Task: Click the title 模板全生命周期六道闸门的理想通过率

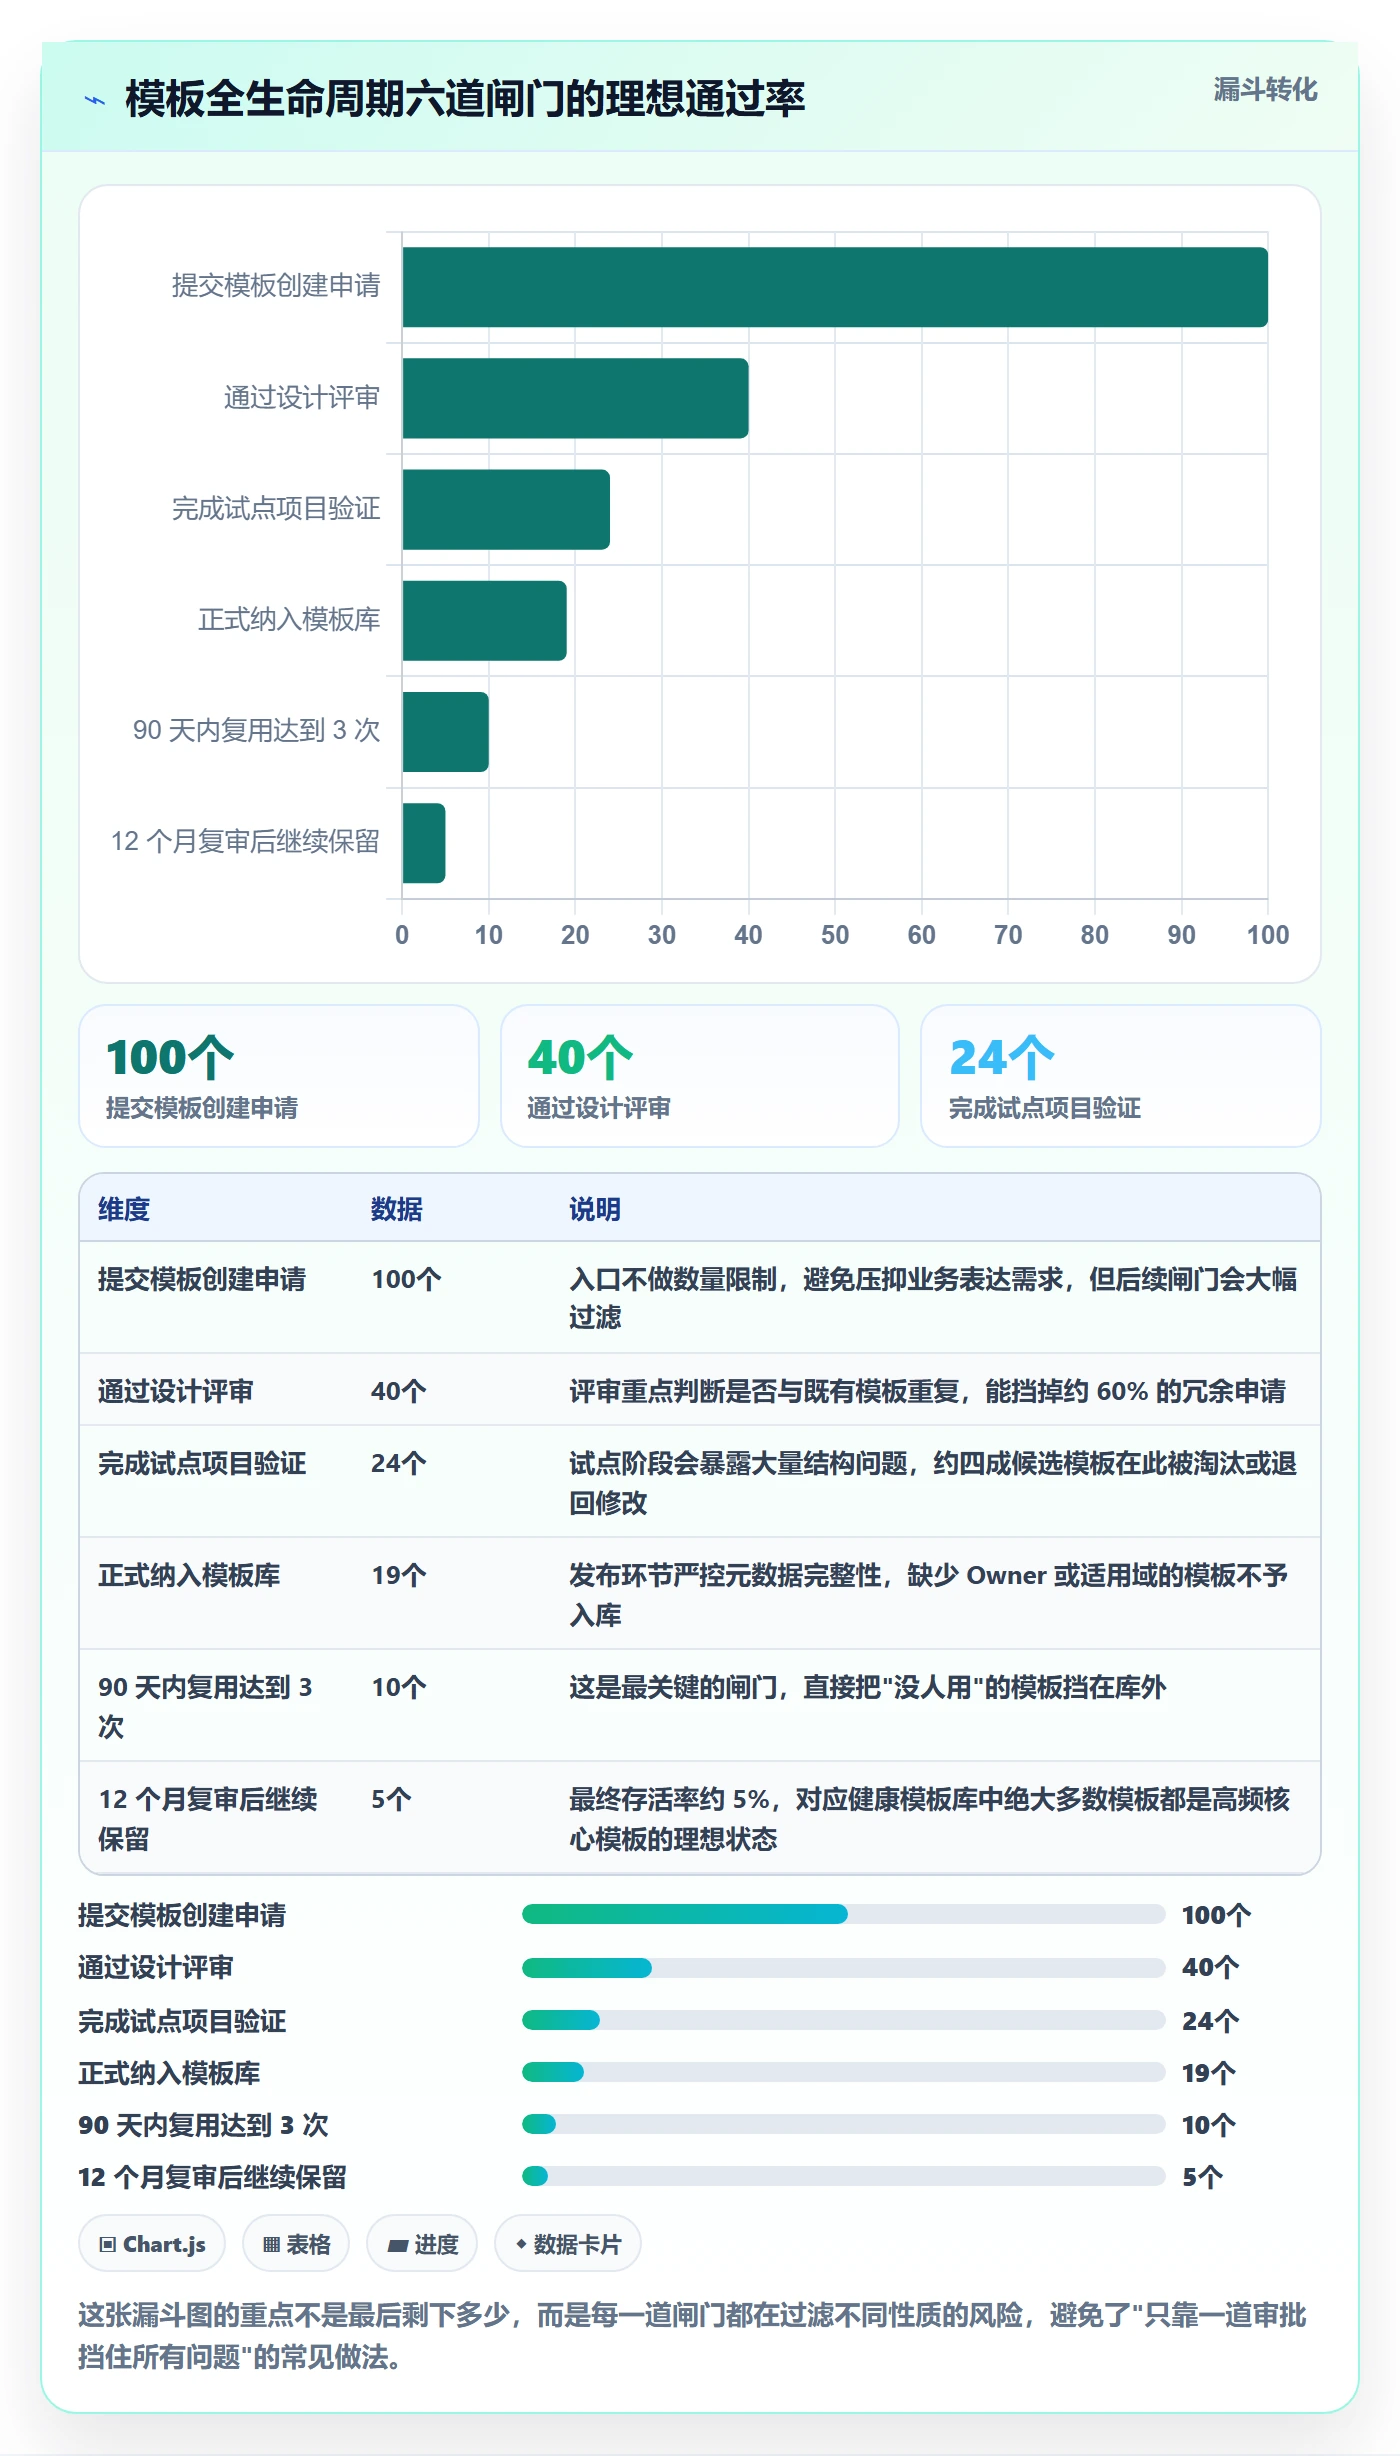Action: pyautogui.click(x=465, y=99)
